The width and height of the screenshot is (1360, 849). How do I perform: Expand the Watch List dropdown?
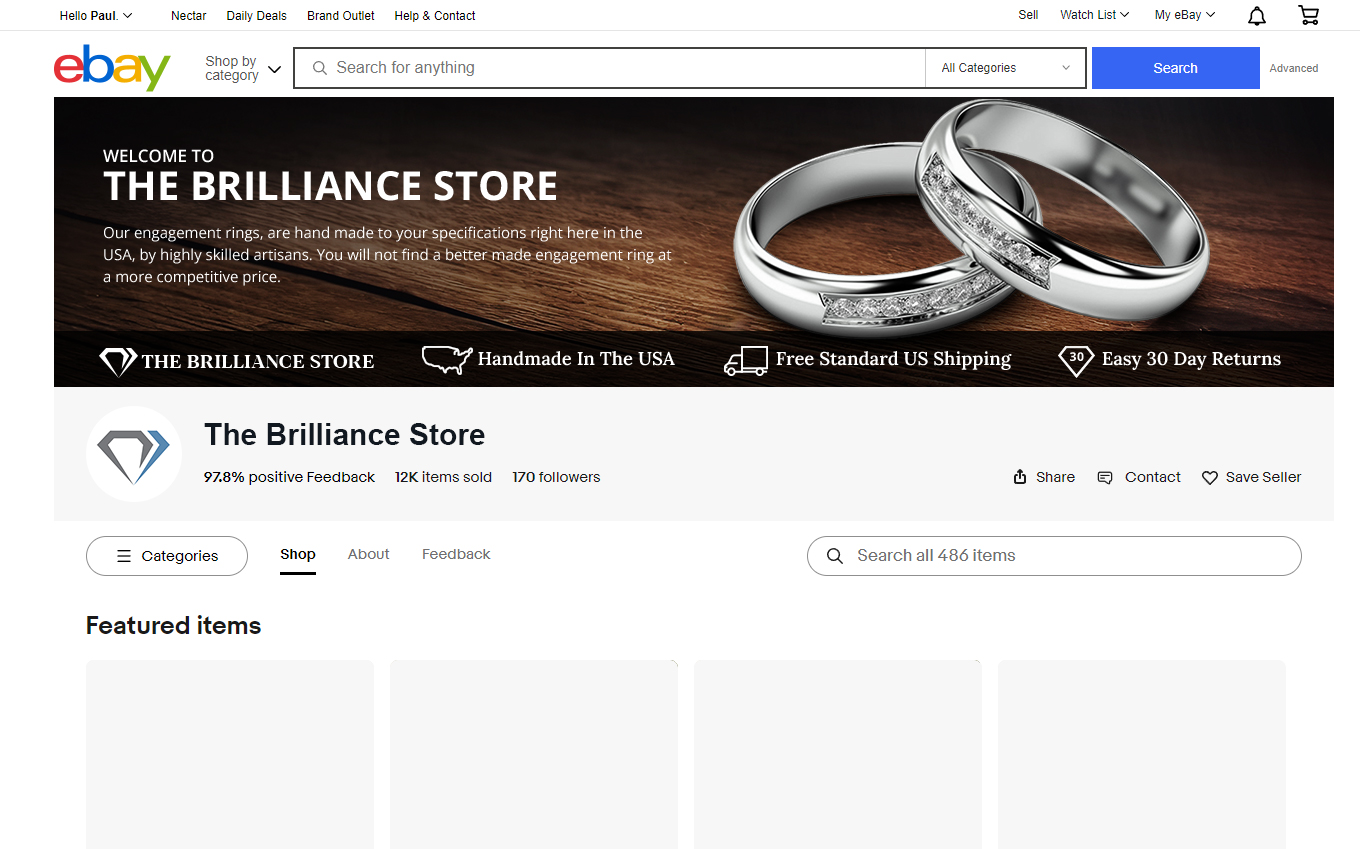(x=1094, y=15)
